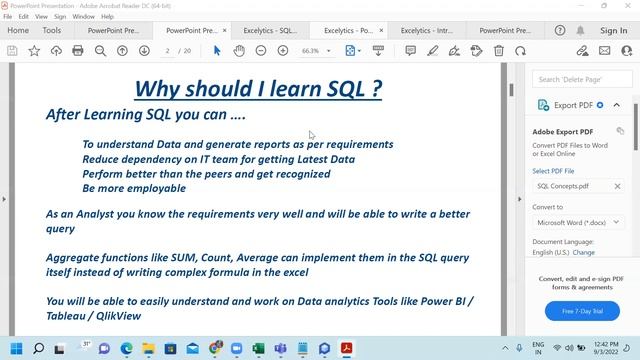Screen dimensions: 640x360
Task: Click the right panel scrollbar thumb
Action: pyautogui.click(x=636, y=127)
